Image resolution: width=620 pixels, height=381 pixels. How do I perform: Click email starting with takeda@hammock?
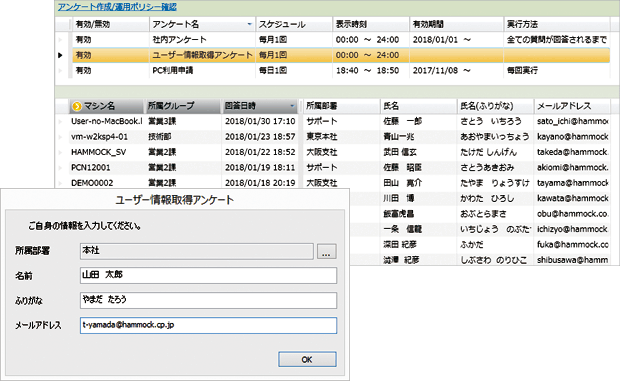[x=573, y=152]
